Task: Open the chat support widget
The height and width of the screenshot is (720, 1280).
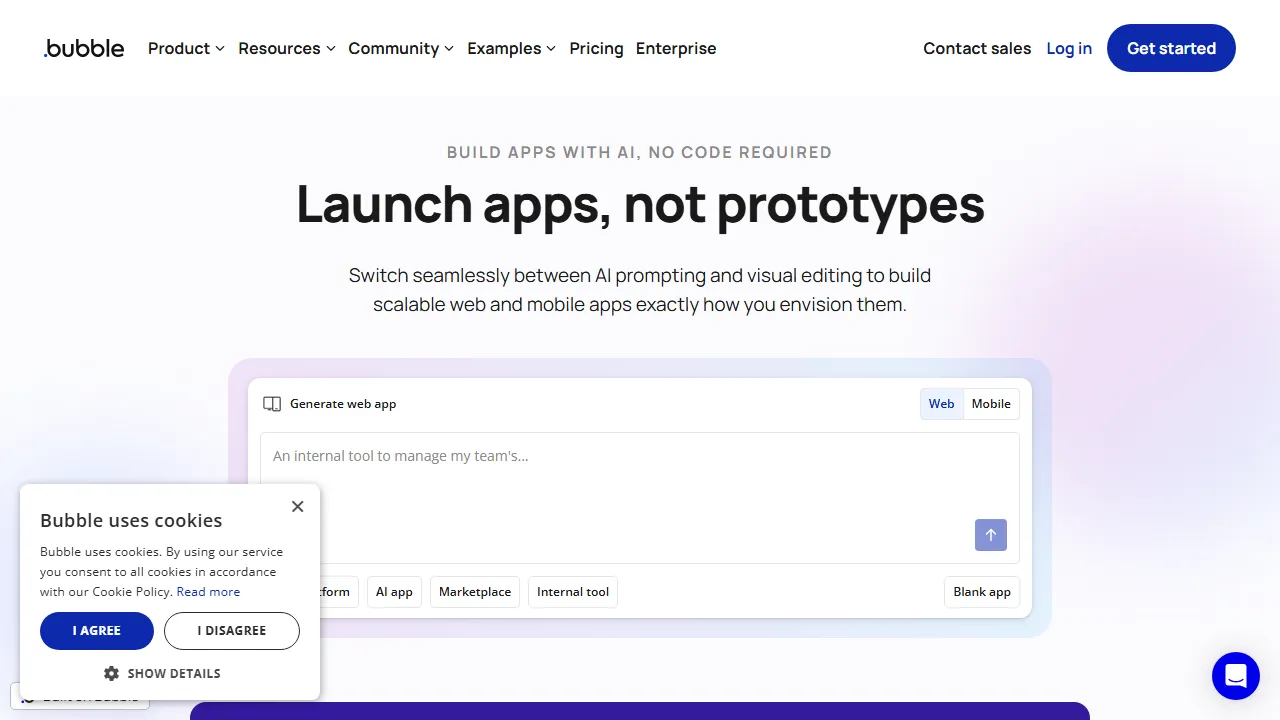Action: point(1235,676)
